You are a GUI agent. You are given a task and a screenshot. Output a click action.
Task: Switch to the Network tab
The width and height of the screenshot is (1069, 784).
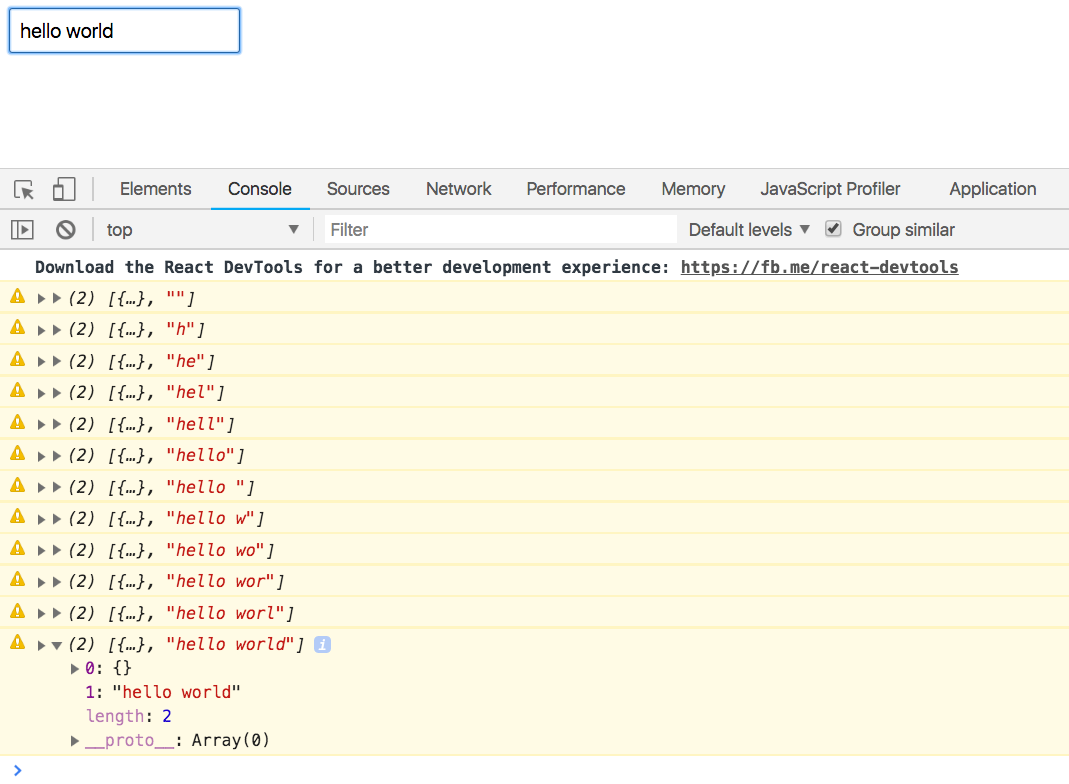[458, 189]
